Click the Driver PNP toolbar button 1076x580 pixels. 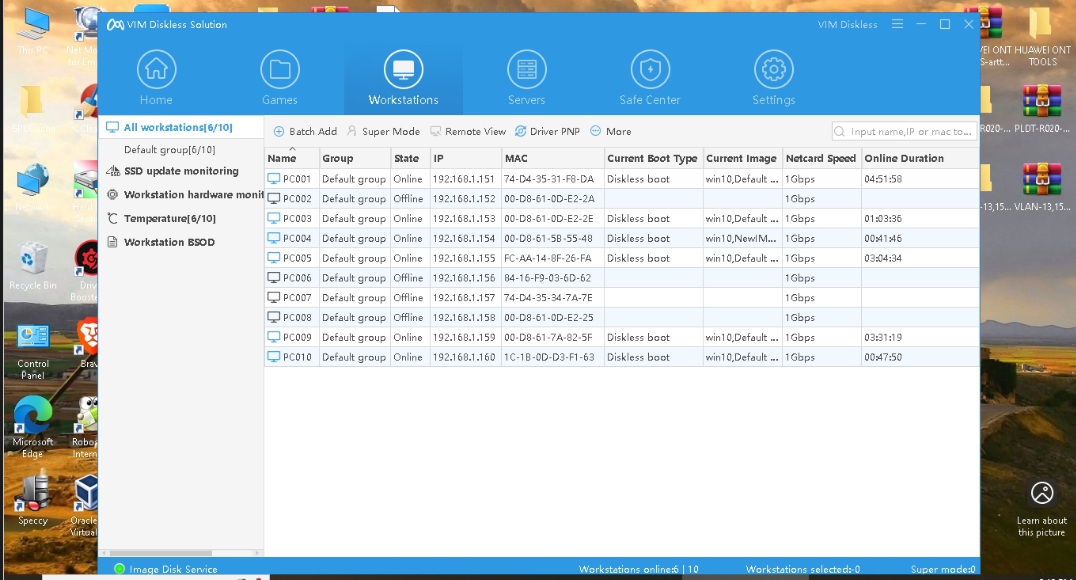coord(547,131)
